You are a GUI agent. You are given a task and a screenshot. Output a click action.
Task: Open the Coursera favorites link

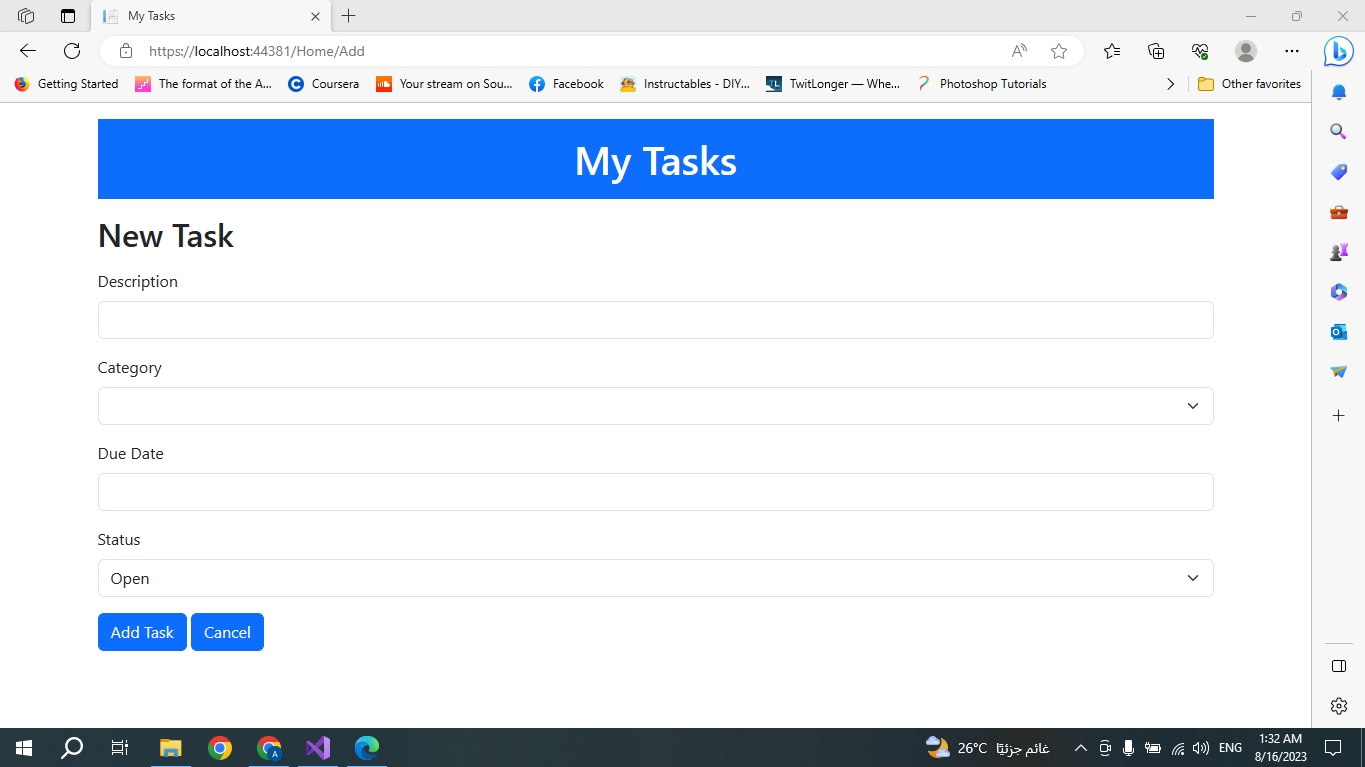(323, 84)
